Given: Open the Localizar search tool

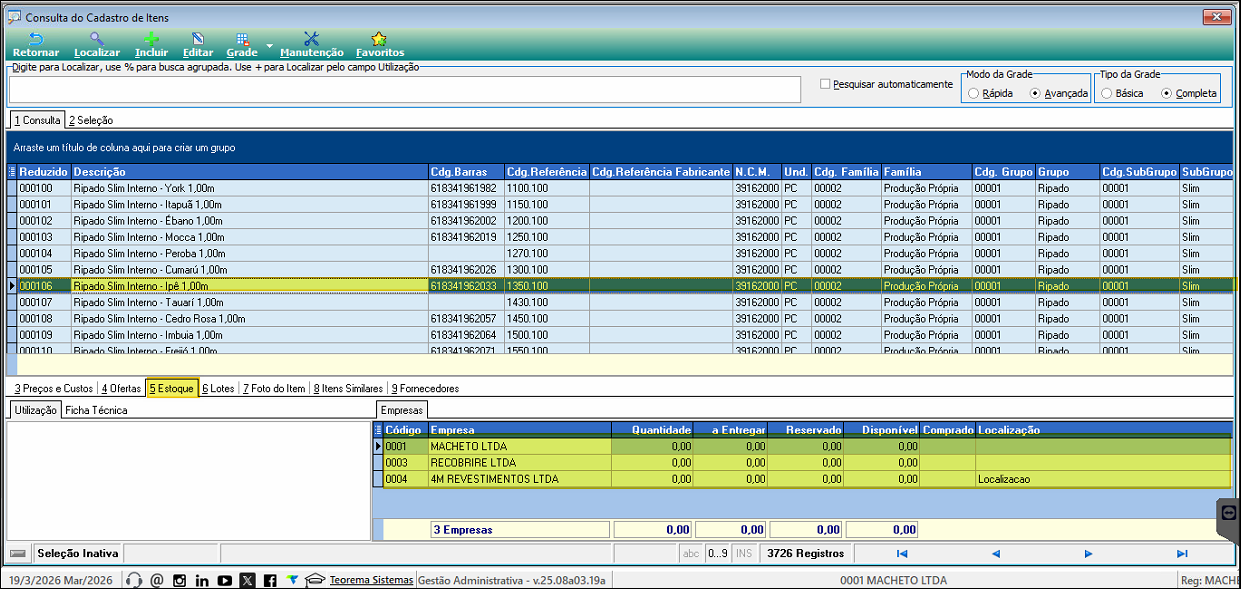Looking at the screenshot, I should click(97, 39).
